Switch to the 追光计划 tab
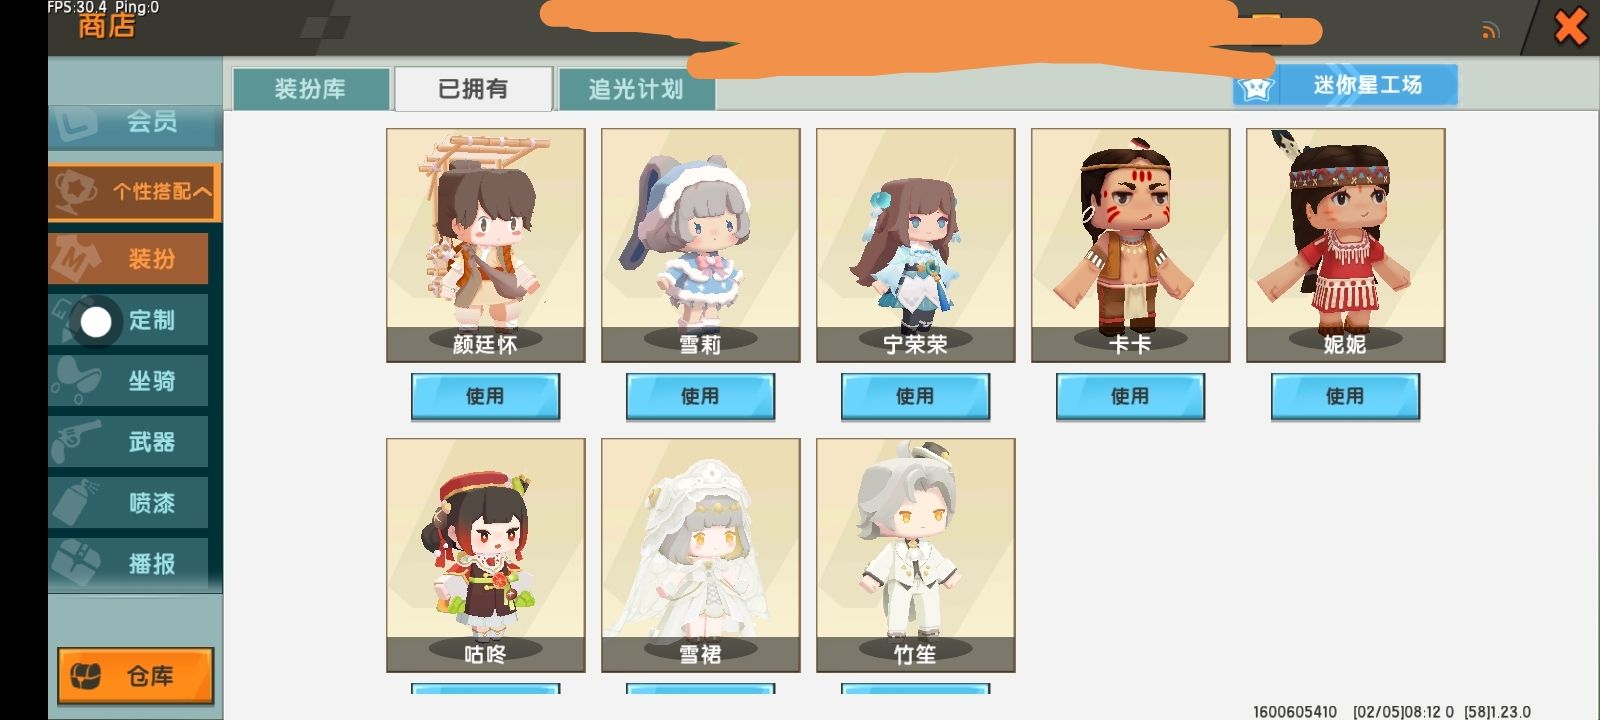The width and height of the screenshot is (1600, 720). pyautogui.click(x=636, y=89)
